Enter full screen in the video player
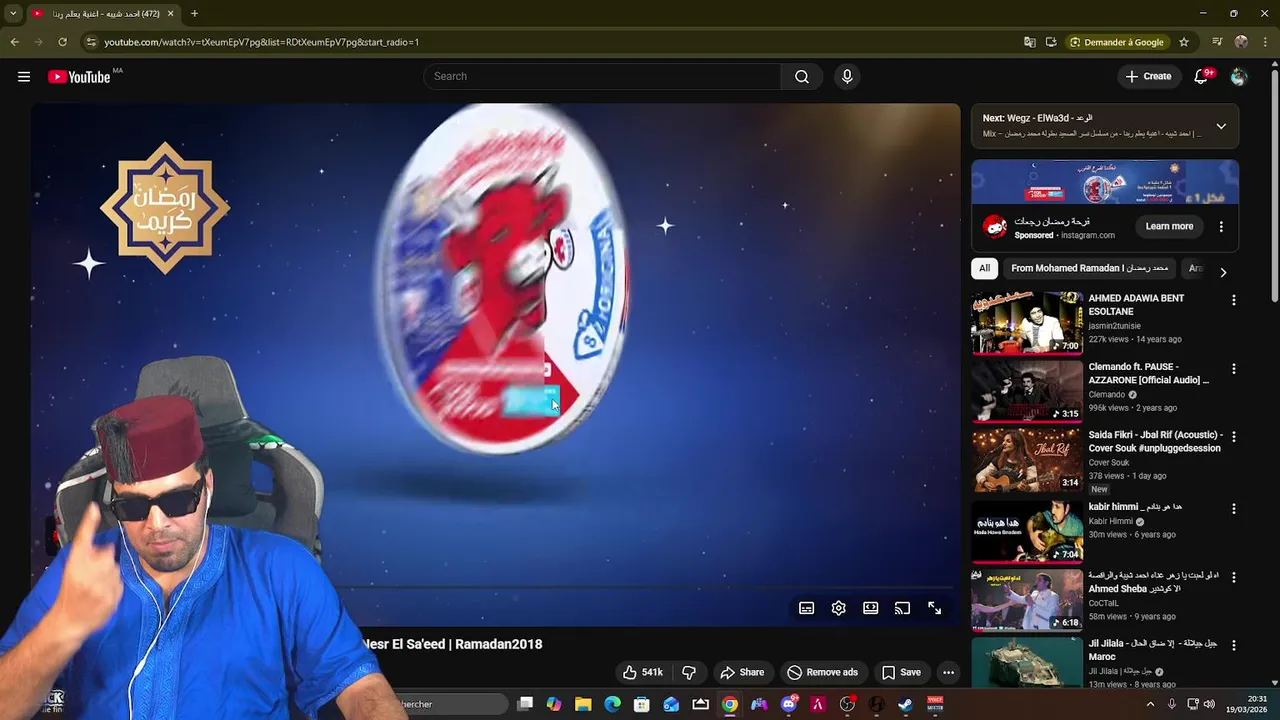 click(x=935, y=608)
